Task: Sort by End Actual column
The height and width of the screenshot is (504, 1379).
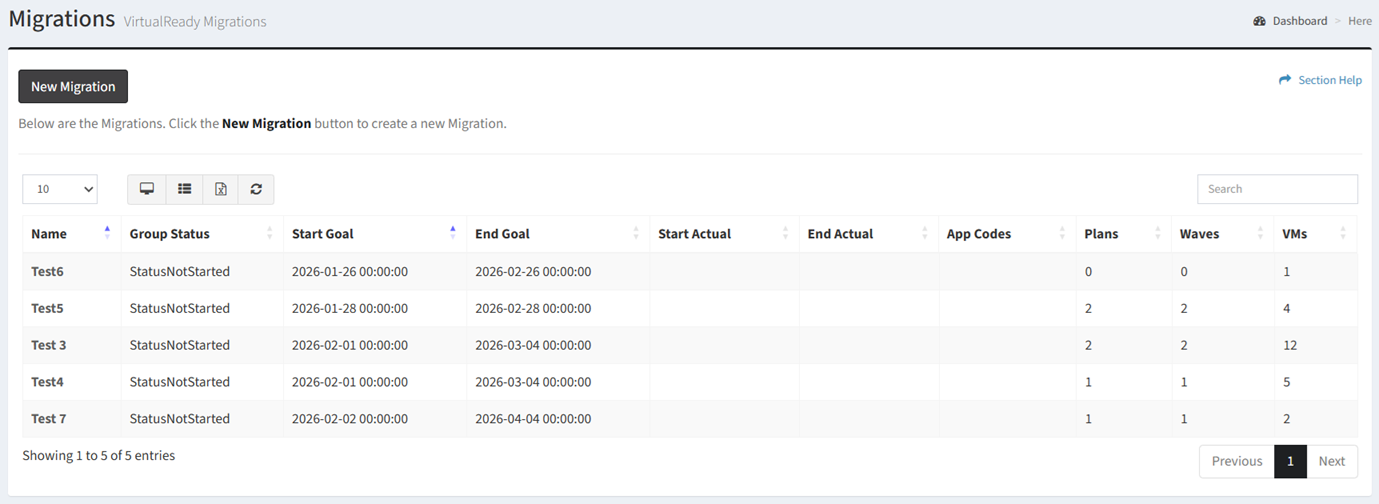Action: tap(869, 234)
